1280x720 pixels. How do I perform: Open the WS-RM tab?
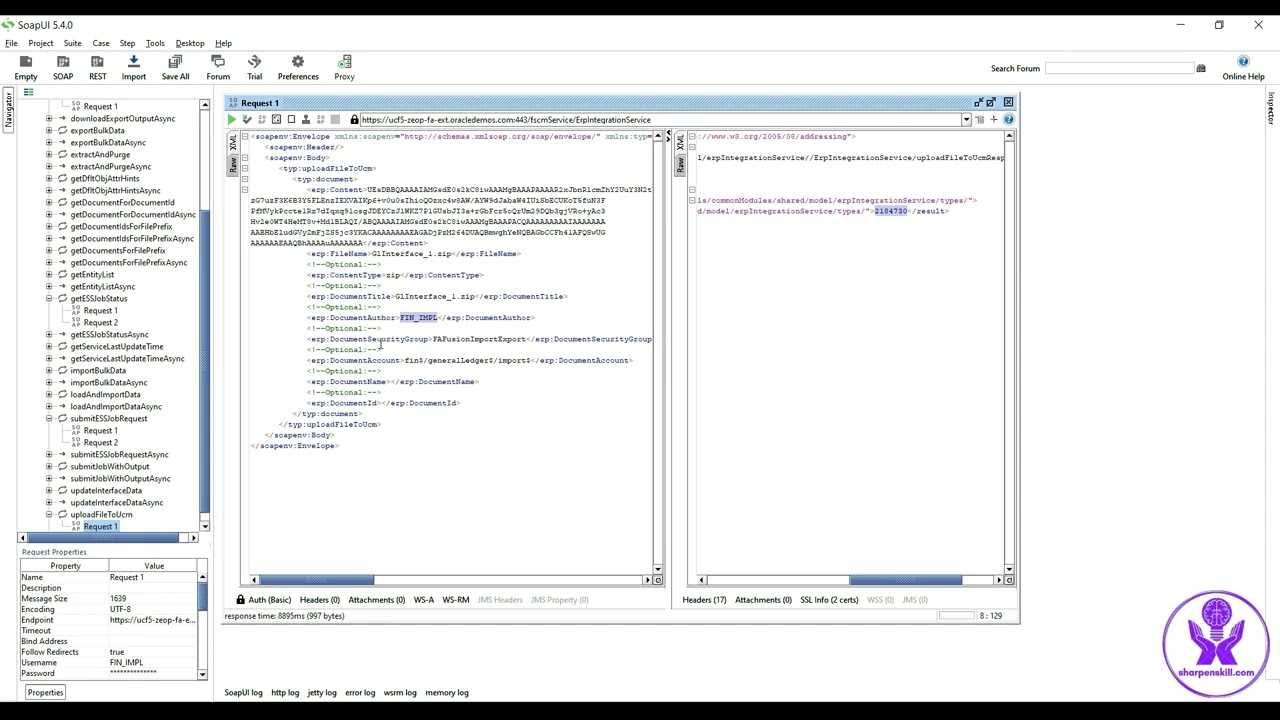(x=456, y=600)
